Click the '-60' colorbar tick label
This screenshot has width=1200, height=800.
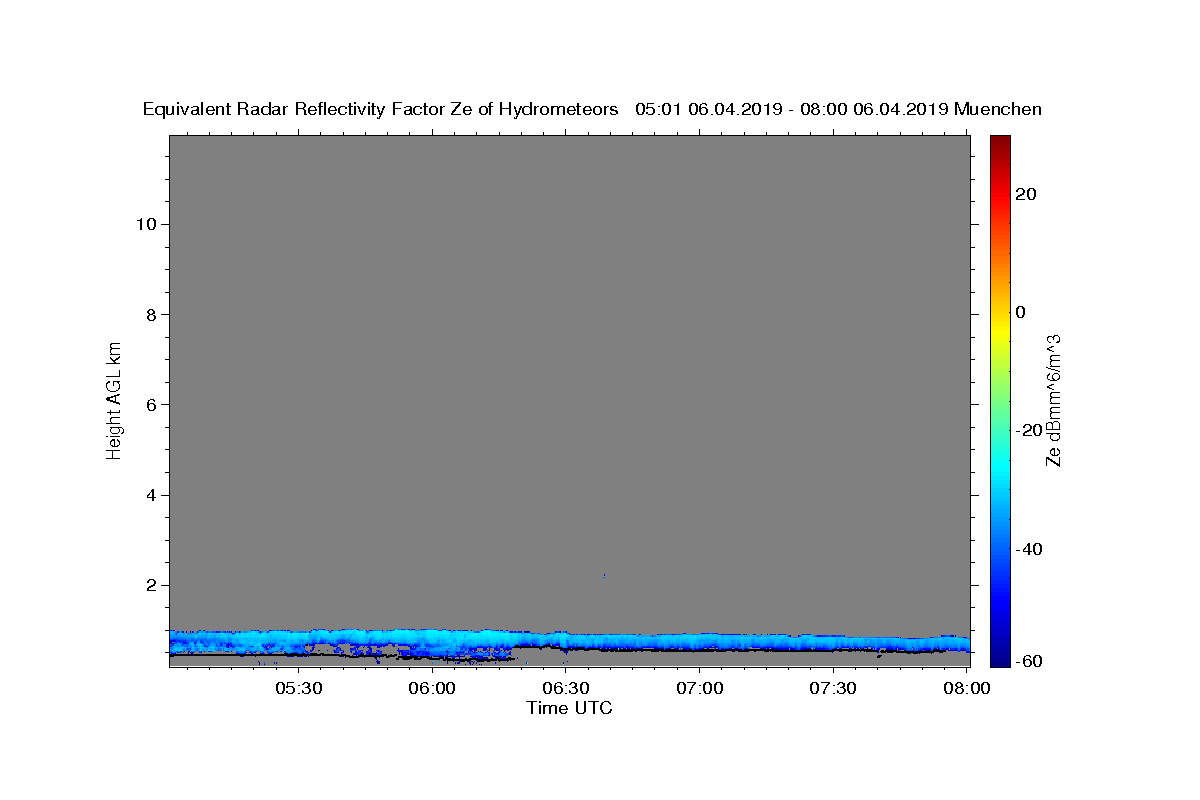coord(1030,661)
